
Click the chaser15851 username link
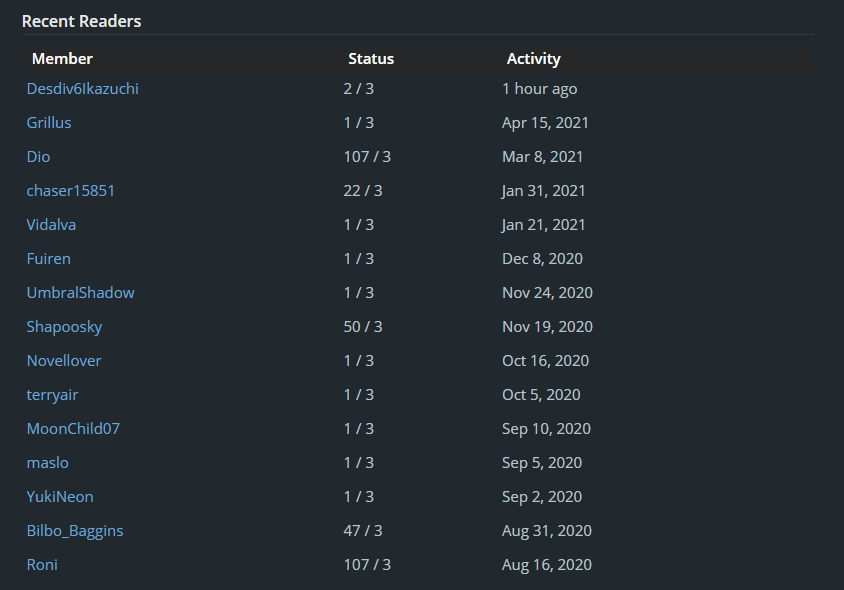point(70,191)
